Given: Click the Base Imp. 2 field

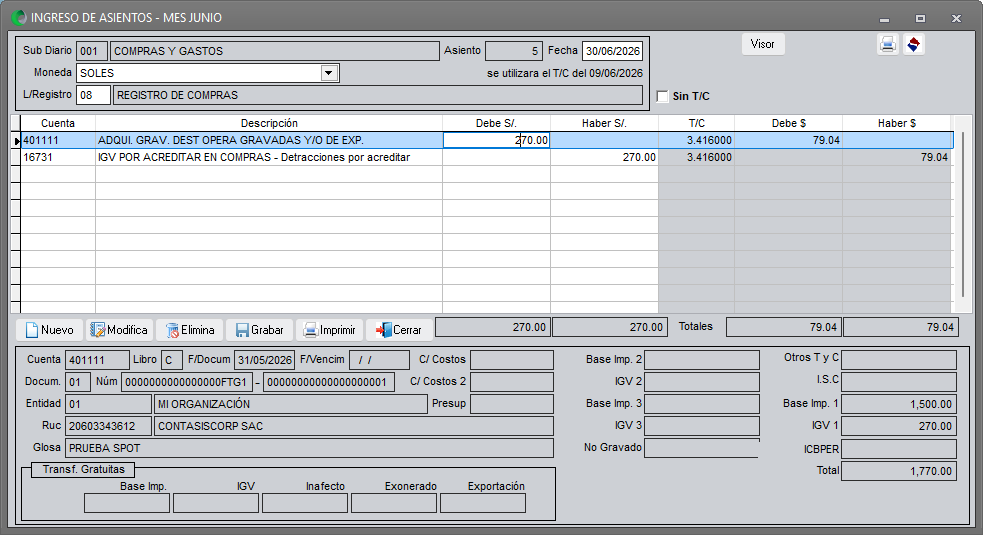Looking at the screenshot, I should [702, 360].
